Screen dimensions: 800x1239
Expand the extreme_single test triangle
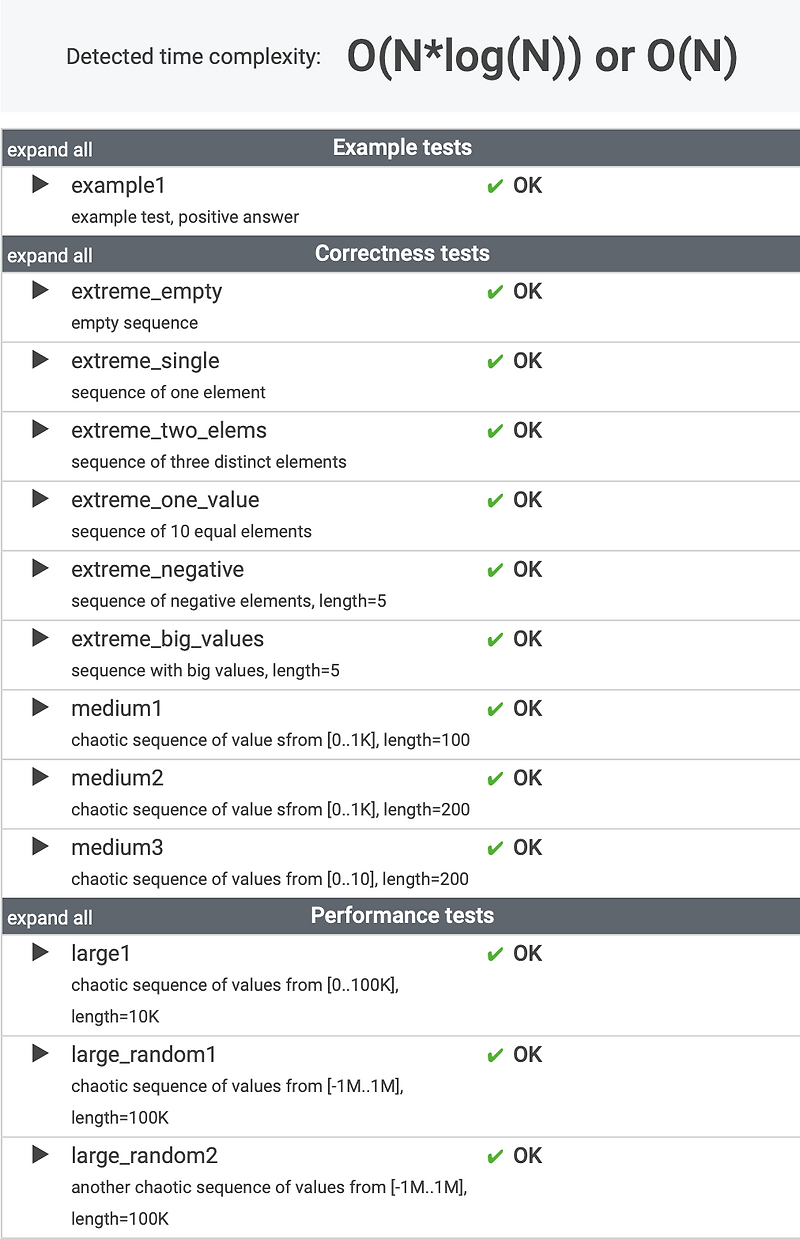click(40, 360)
